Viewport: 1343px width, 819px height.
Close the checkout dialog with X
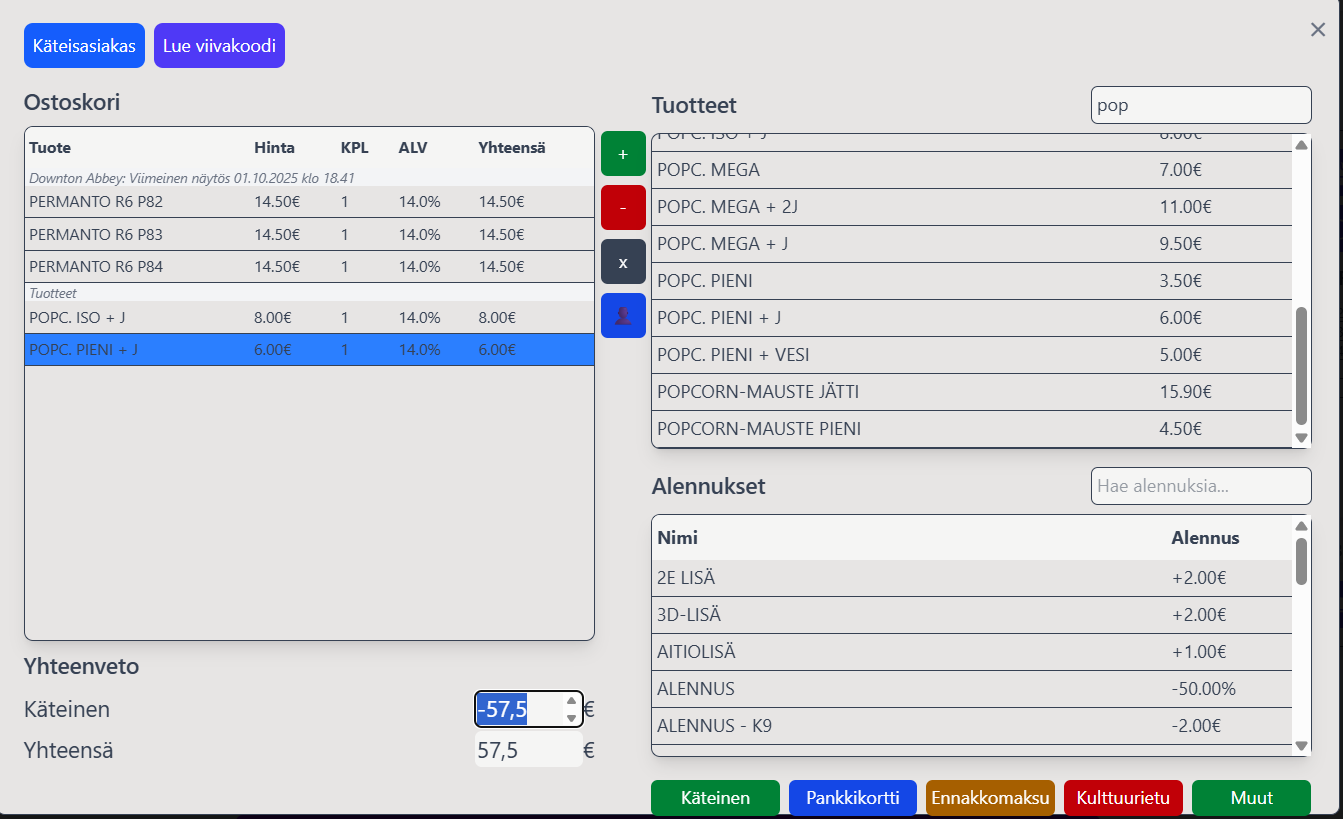1318,30
